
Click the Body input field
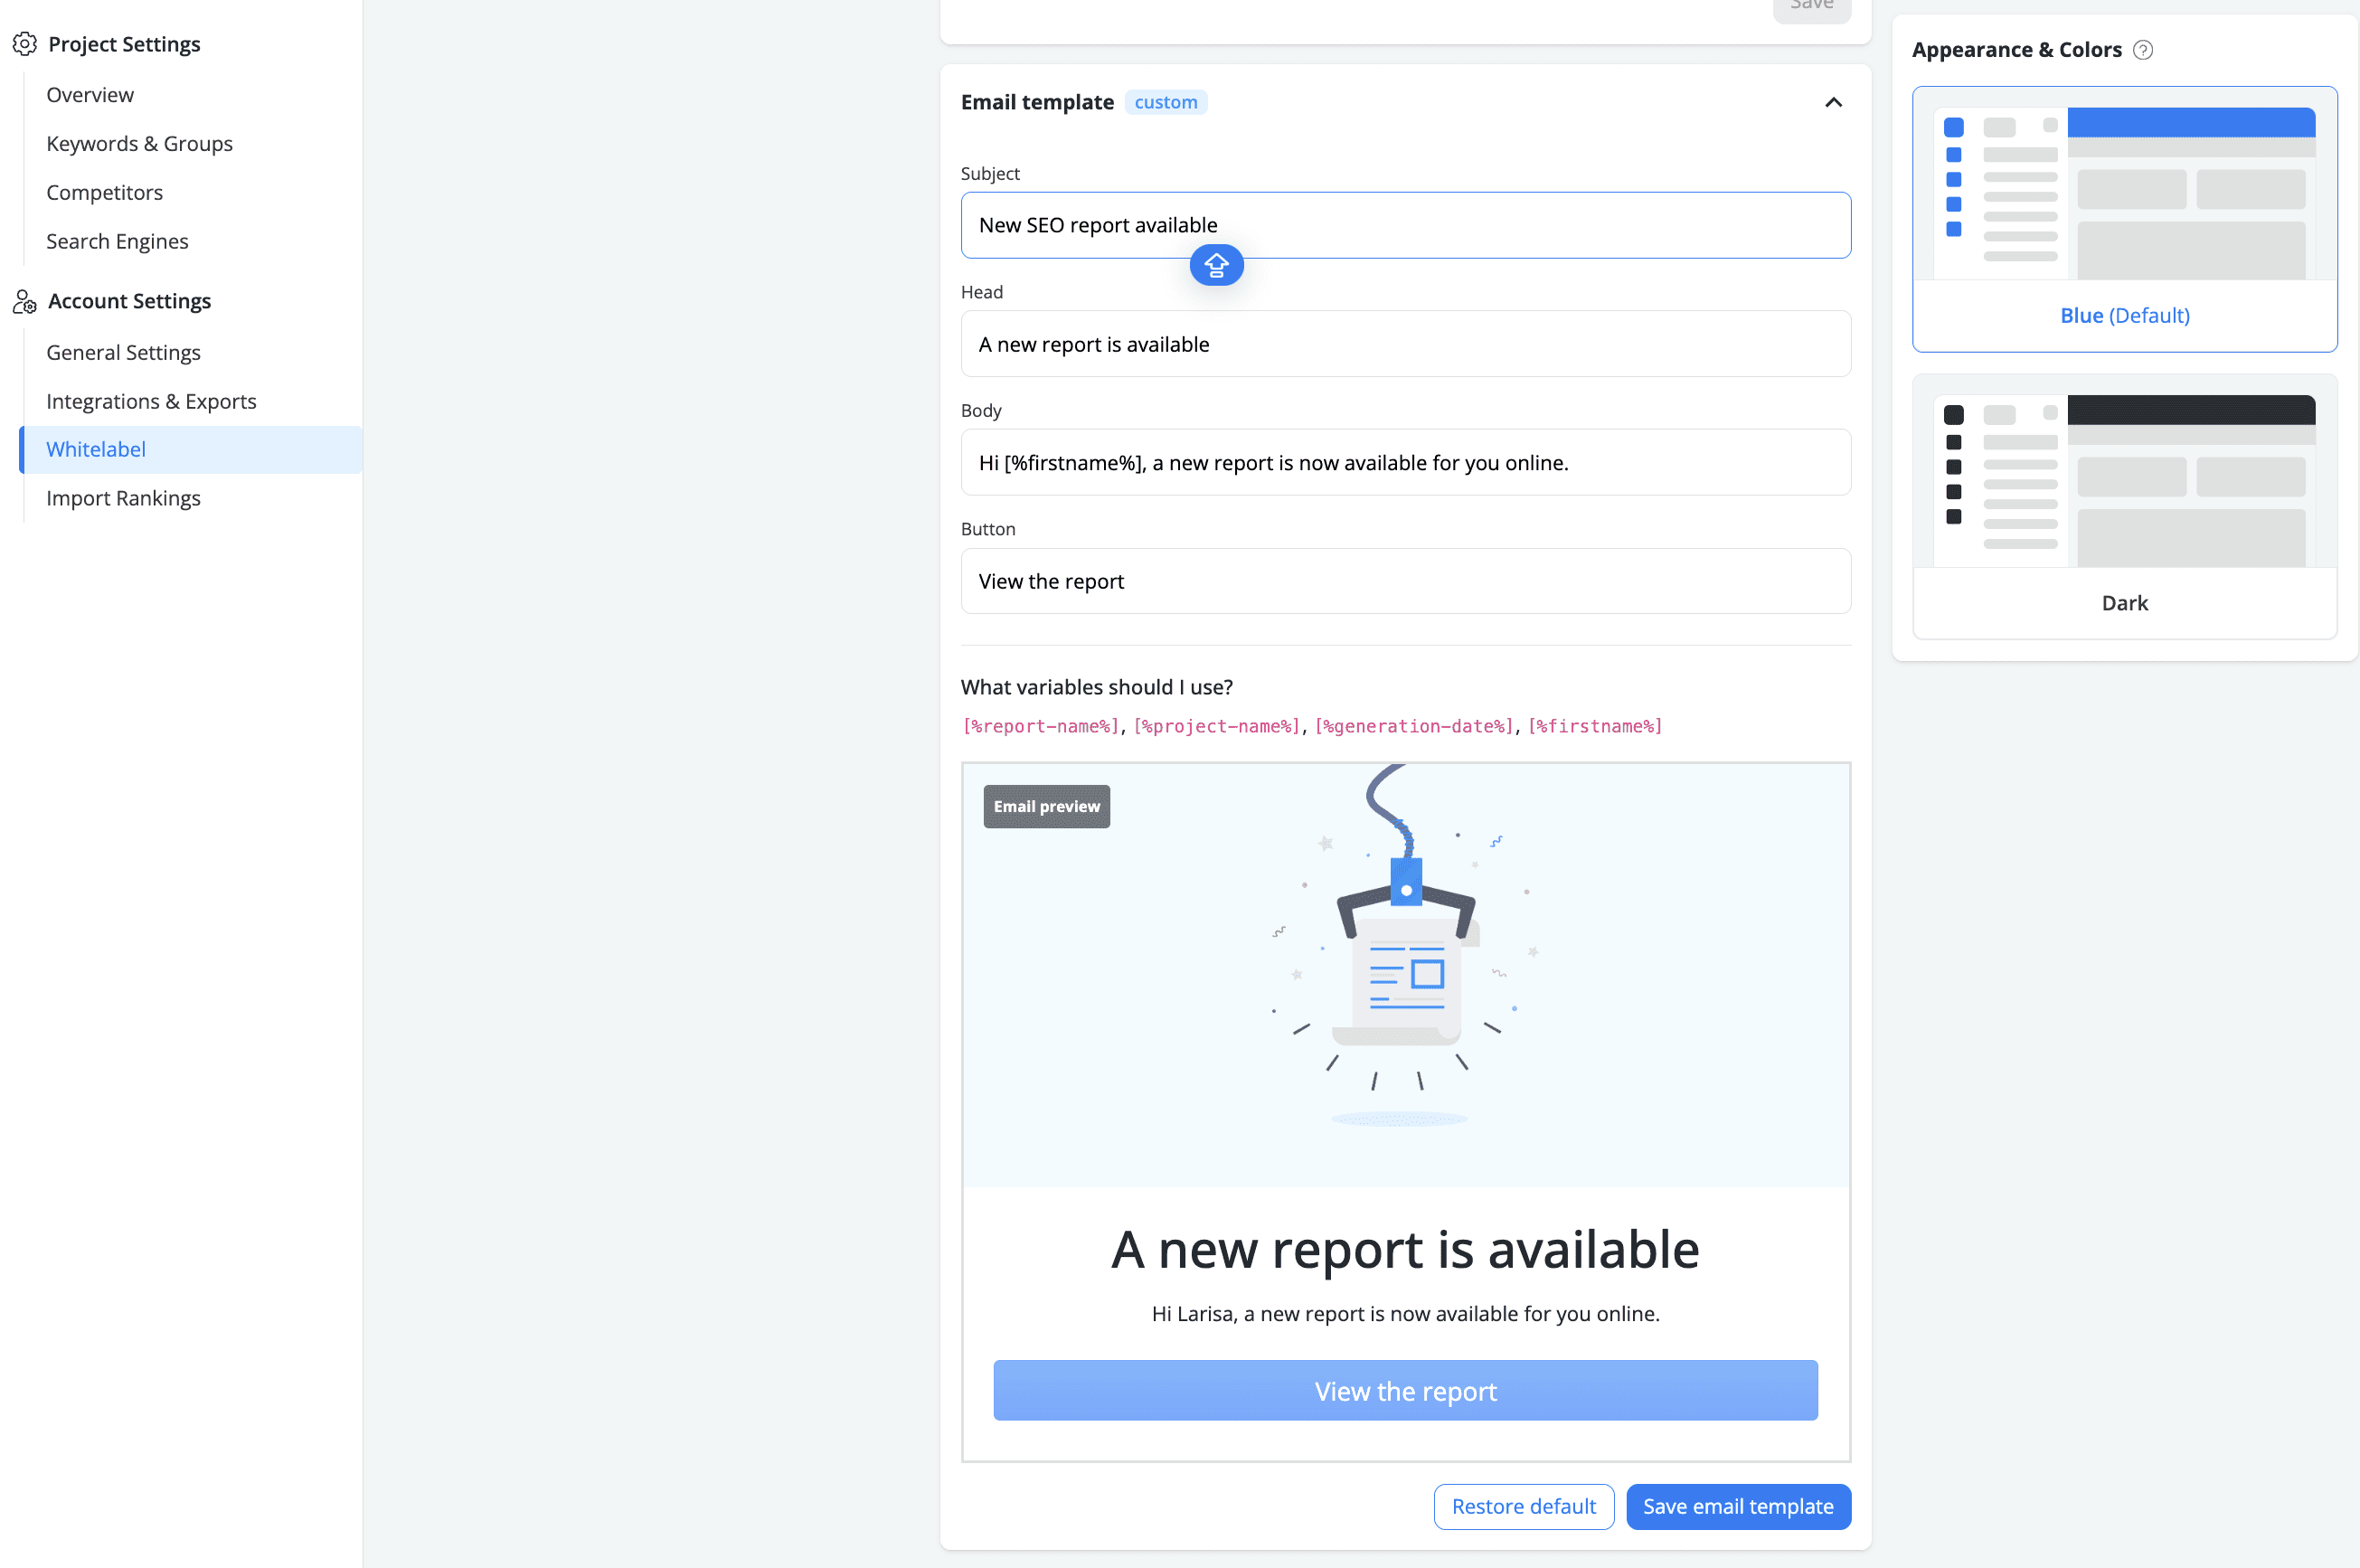point(1405,462)
